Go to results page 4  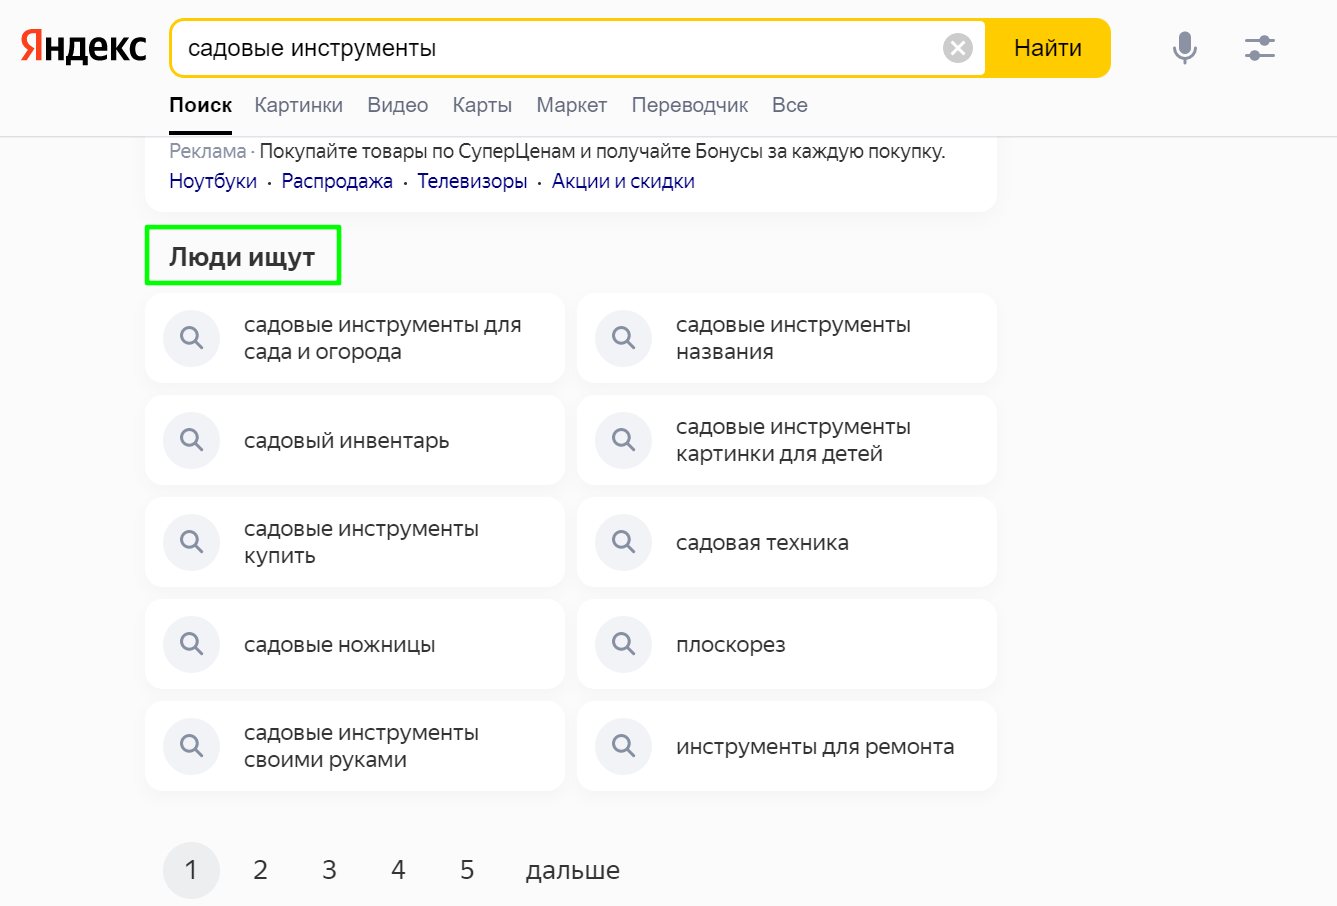(x=398, y=870)
